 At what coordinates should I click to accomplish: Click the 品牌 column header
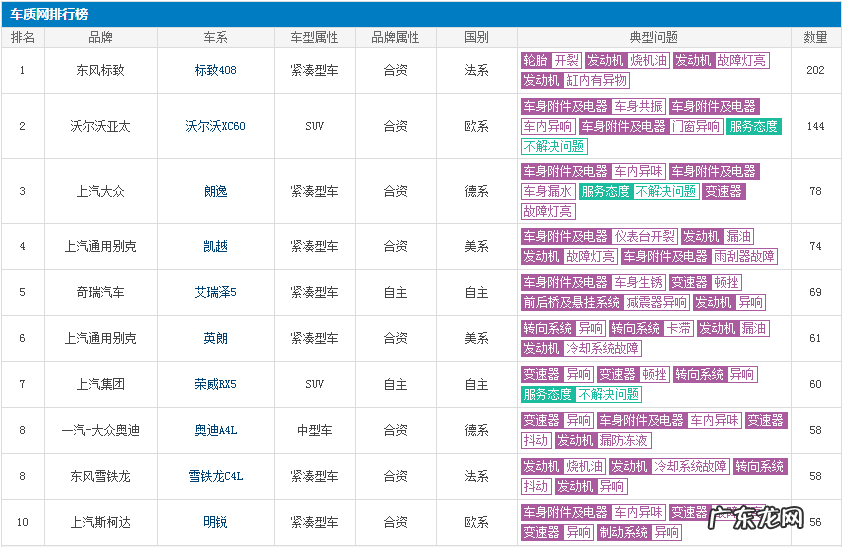pyautogui.click(x=100, y=38)
